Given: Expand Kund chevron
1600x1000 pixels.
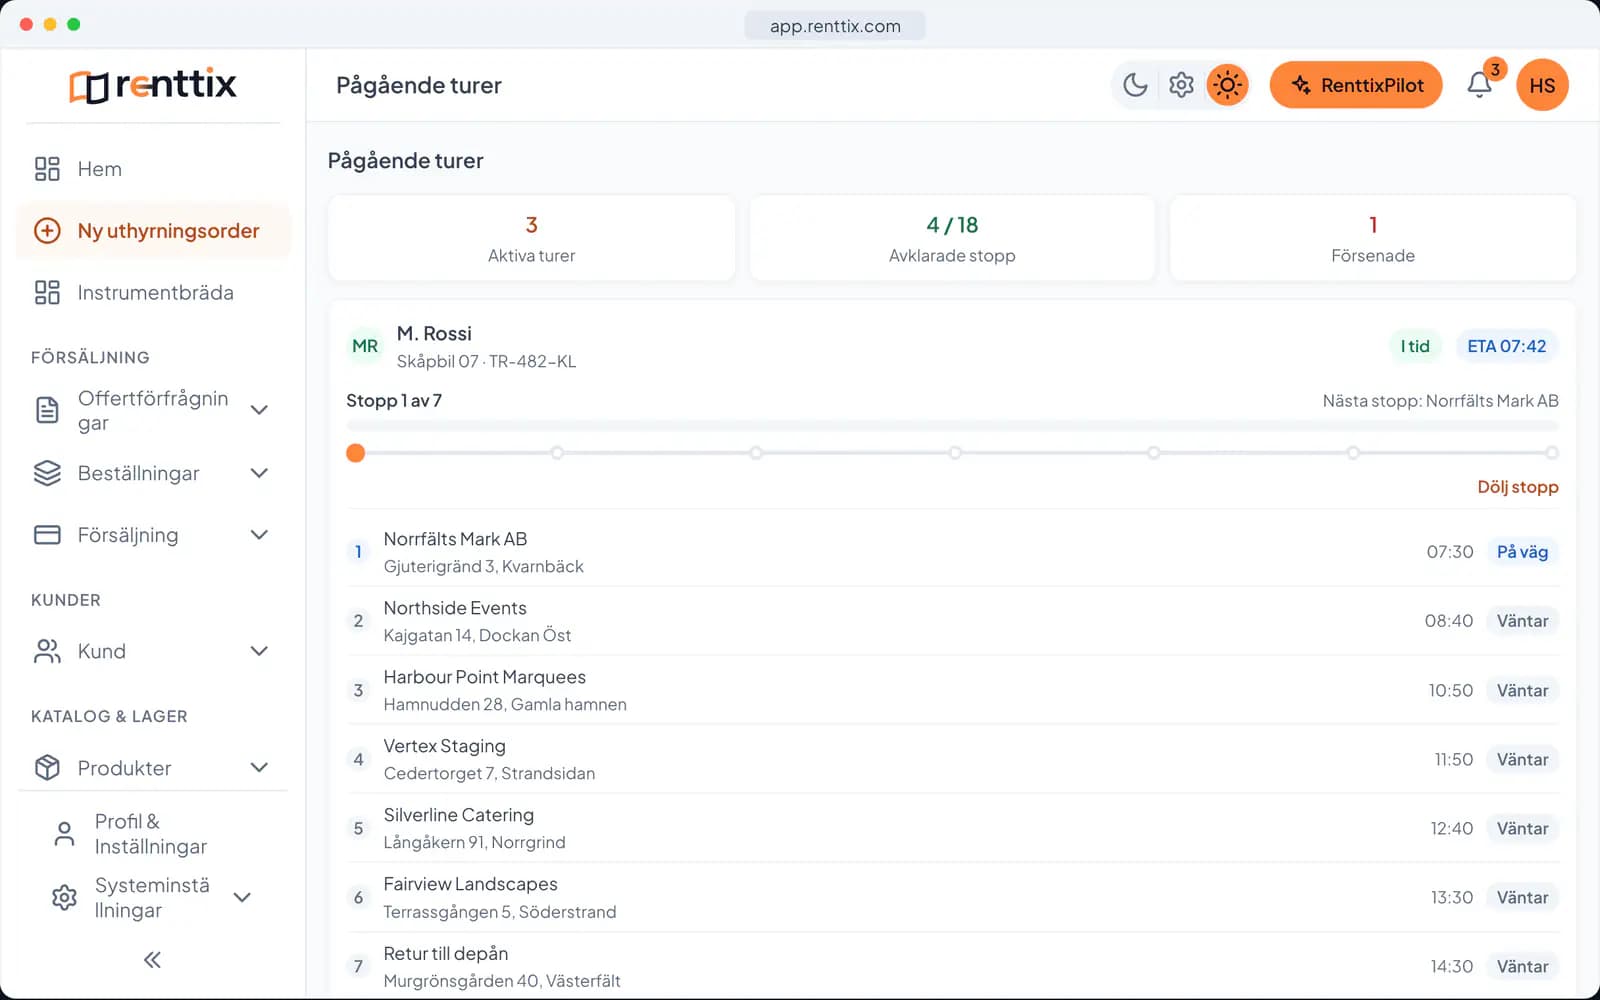Looking at the screenshot, I should tap(259, 651).
